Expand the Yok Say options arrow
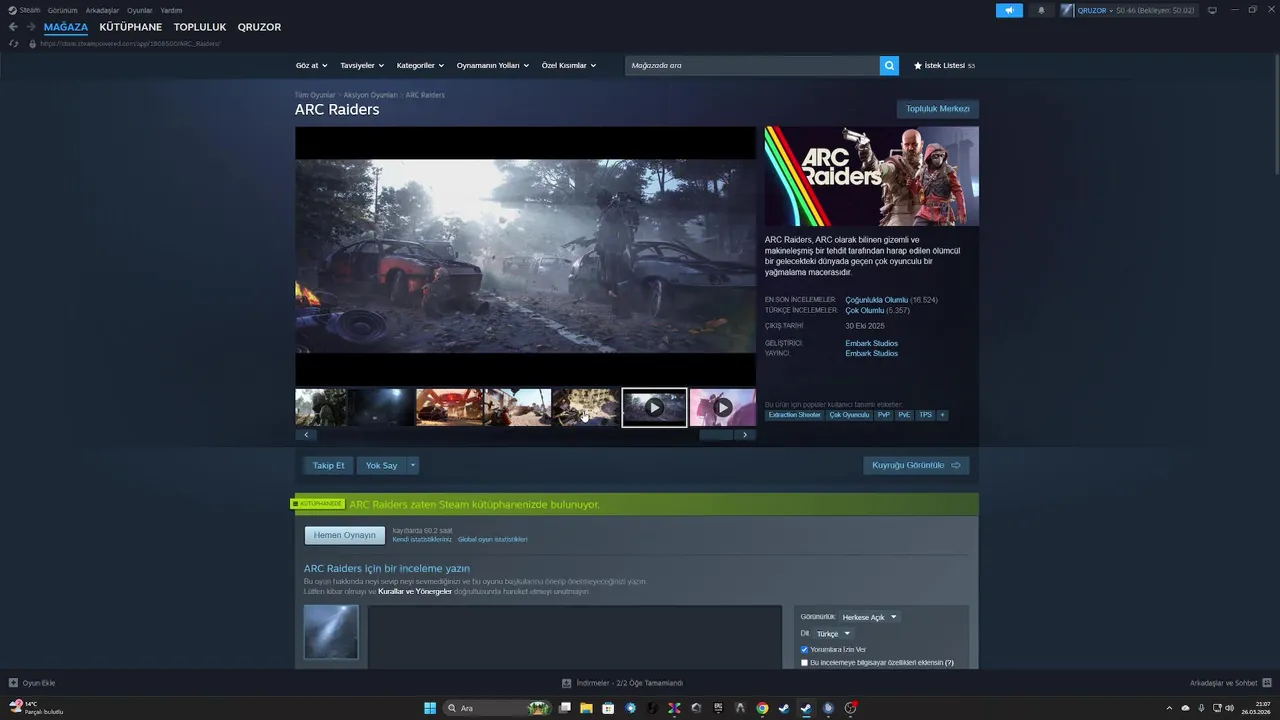The height and width of the screenshot is (720, 1280). (x=413, y=465)
